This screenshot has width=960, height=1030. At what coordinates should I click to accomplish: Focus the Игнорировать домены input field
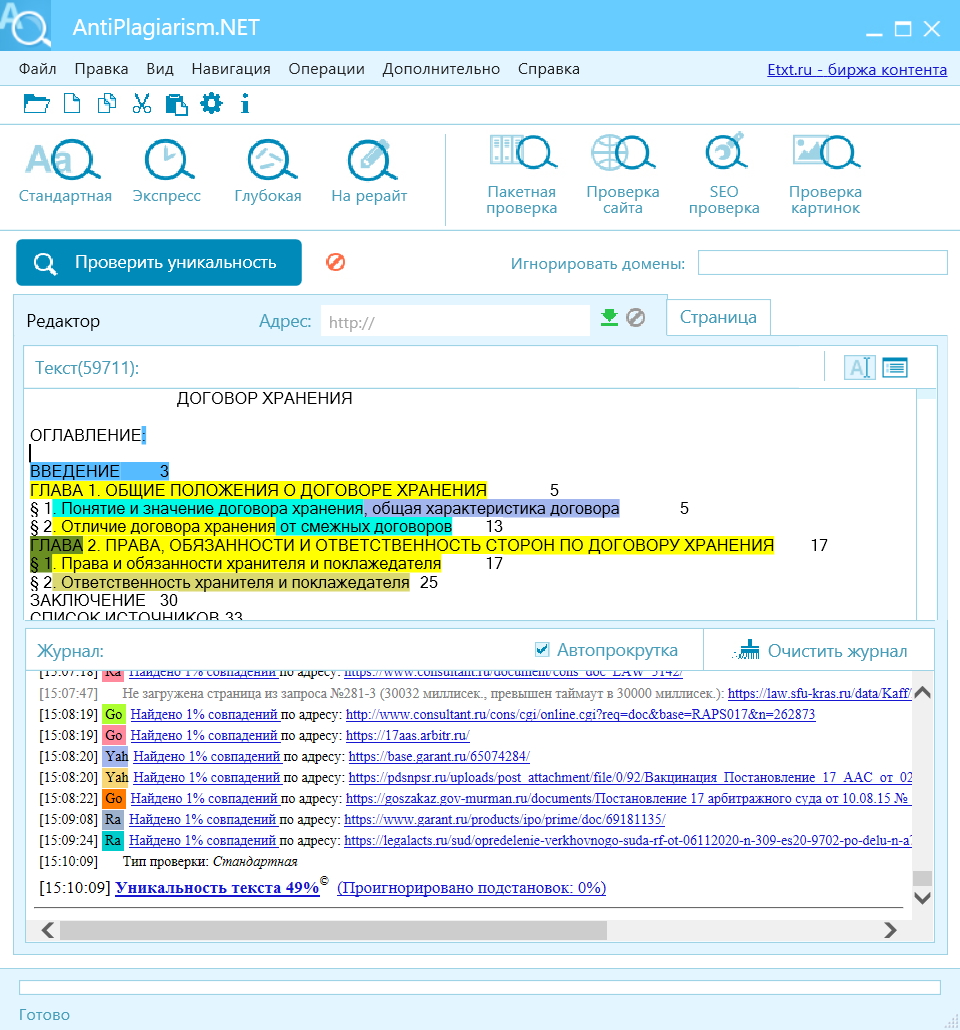pyautogui.click(x=823, y=262)
